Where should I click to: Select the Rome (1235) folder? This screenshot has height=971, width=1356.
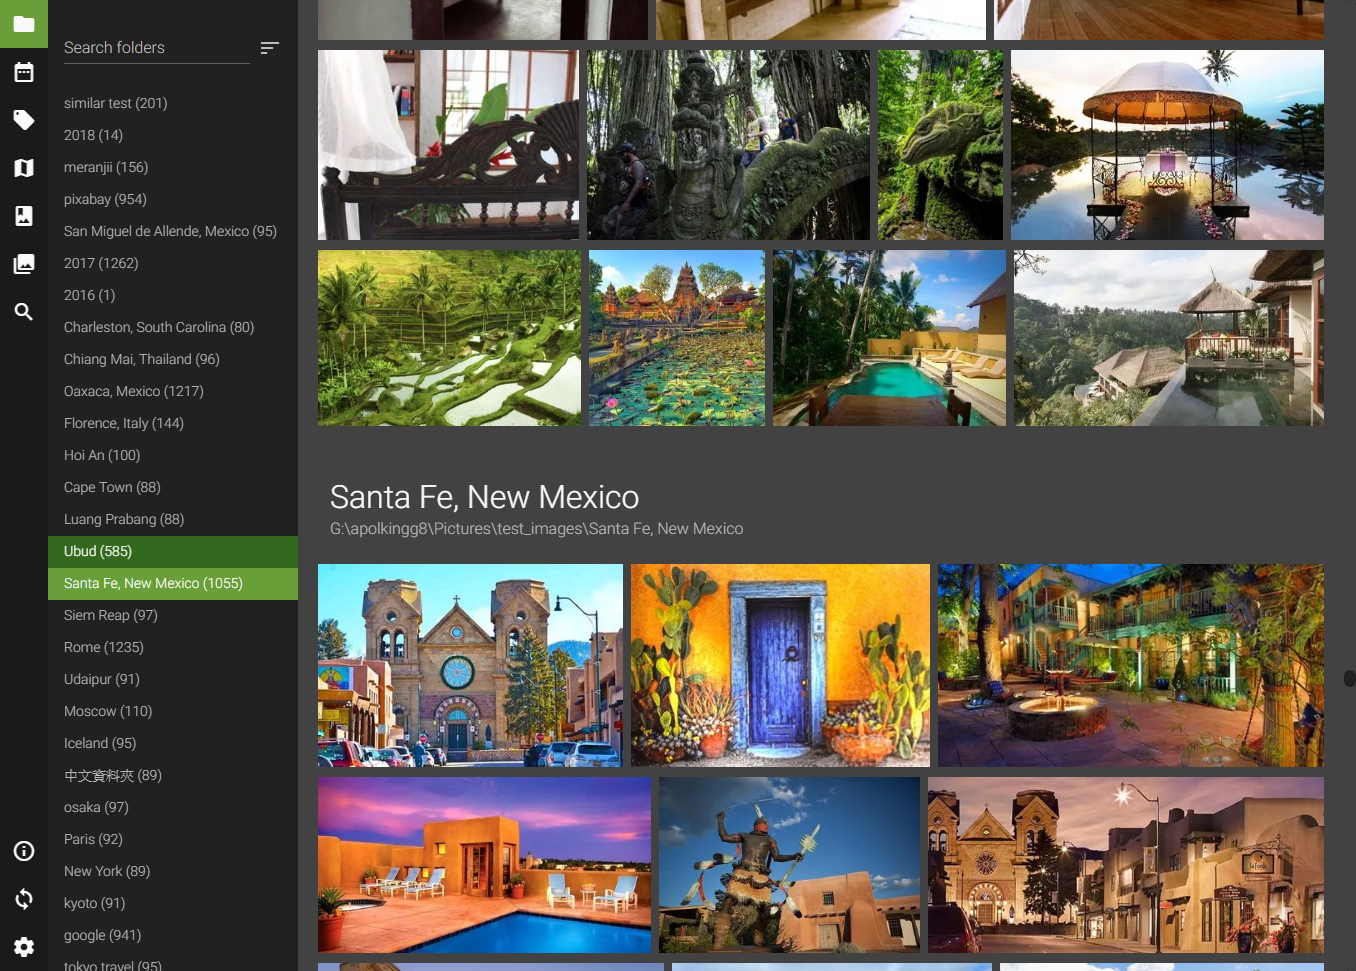point(104,647)
